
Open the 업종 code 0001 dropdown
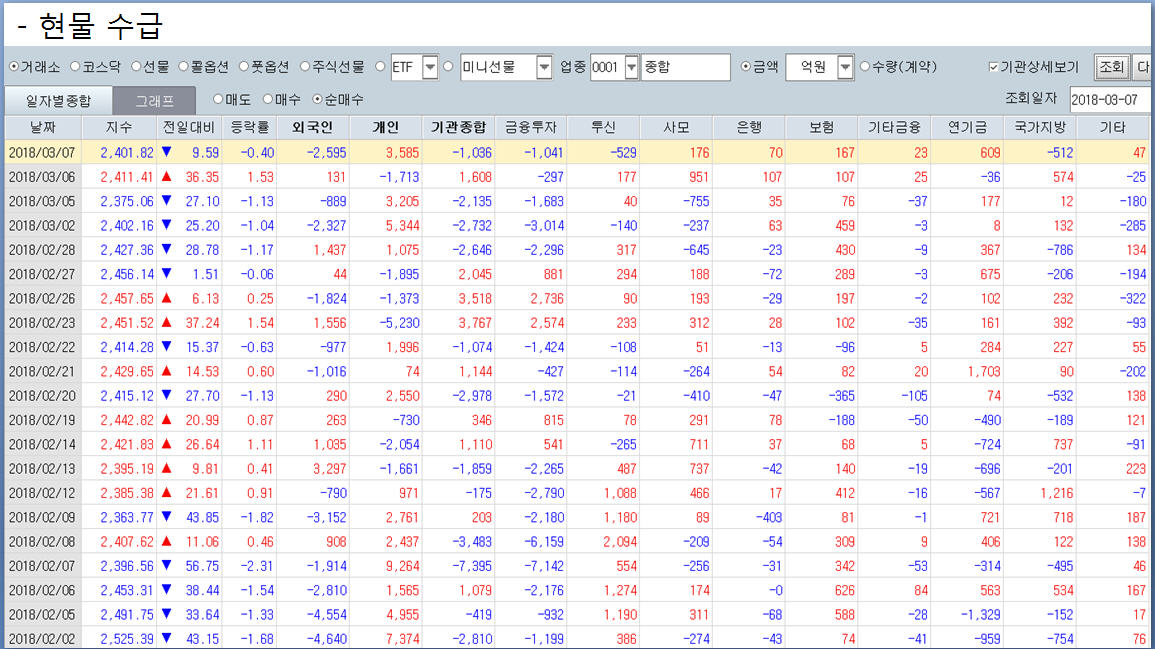point(631,67)
